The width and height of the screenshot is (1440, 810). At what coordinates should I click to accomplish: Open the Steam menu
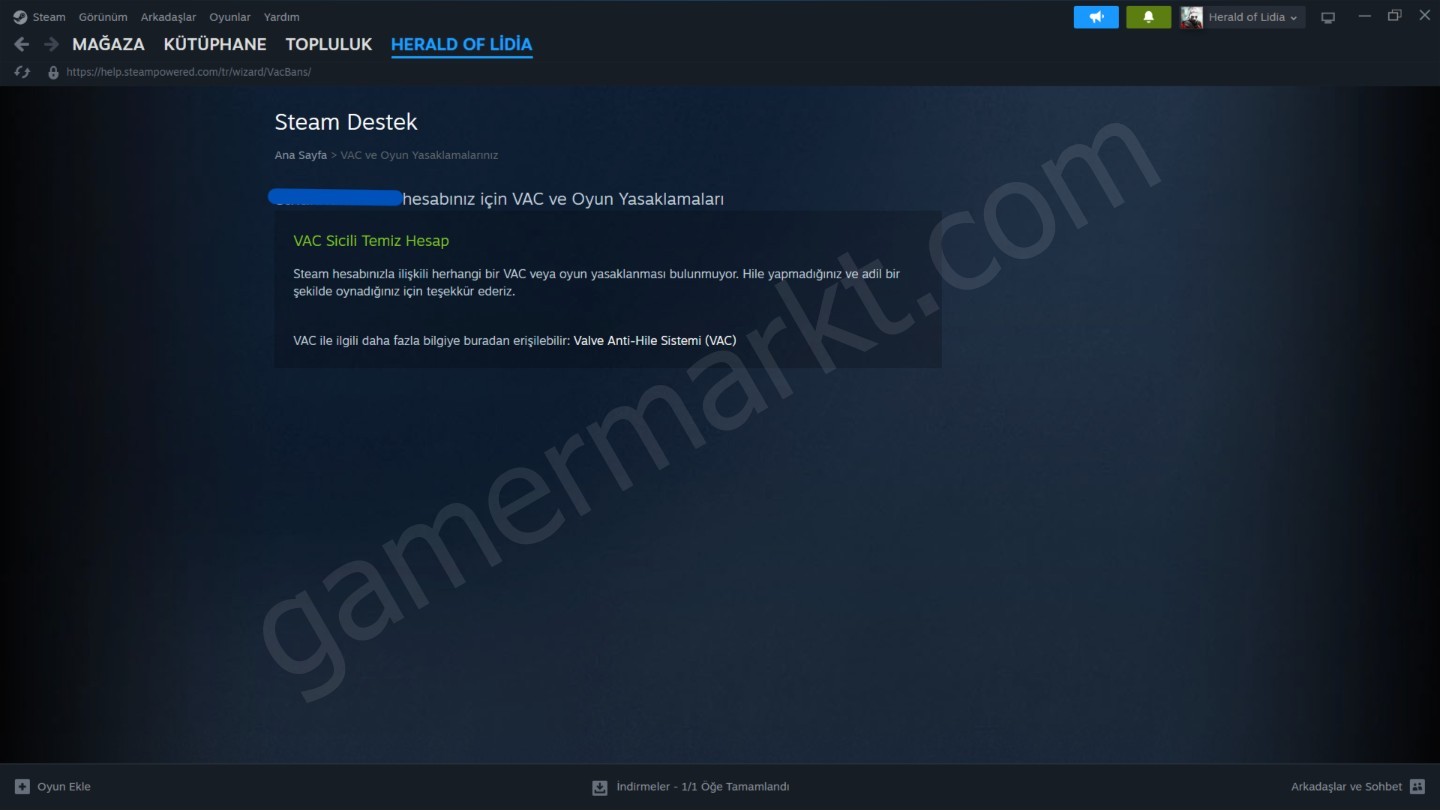(49, 17)
